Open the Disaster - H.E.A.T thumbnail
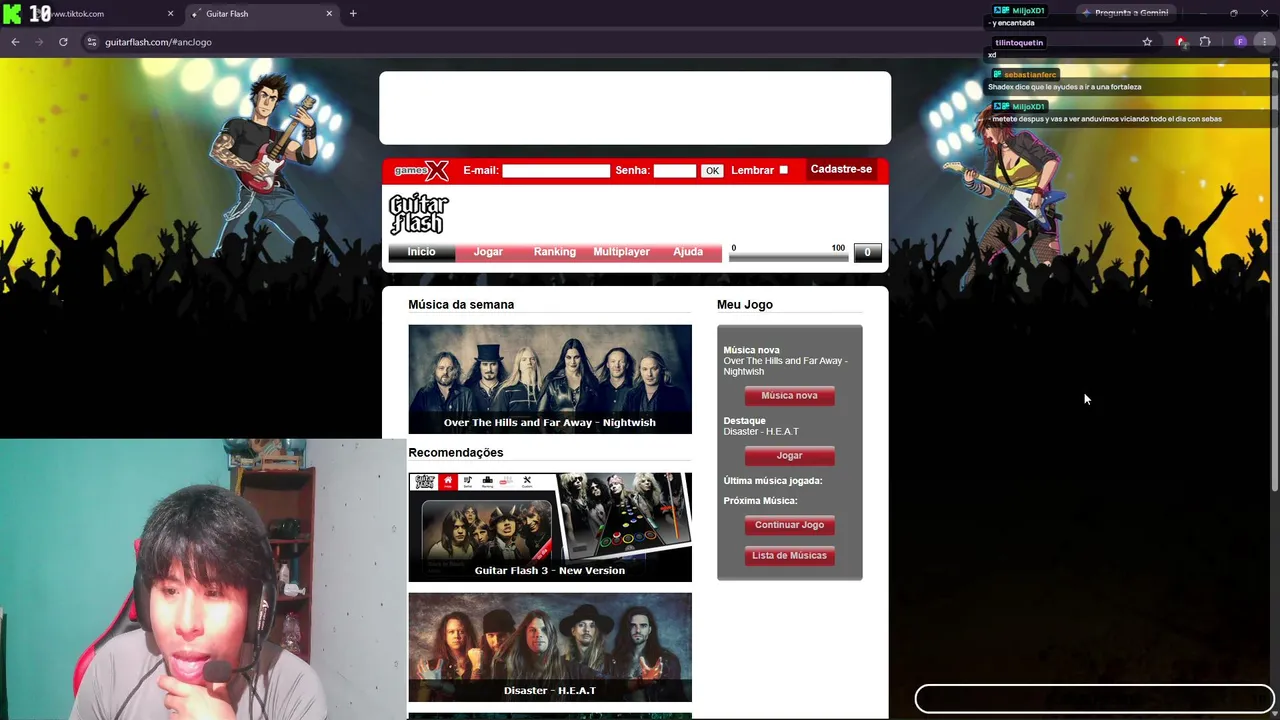 (x=550, y=647)
